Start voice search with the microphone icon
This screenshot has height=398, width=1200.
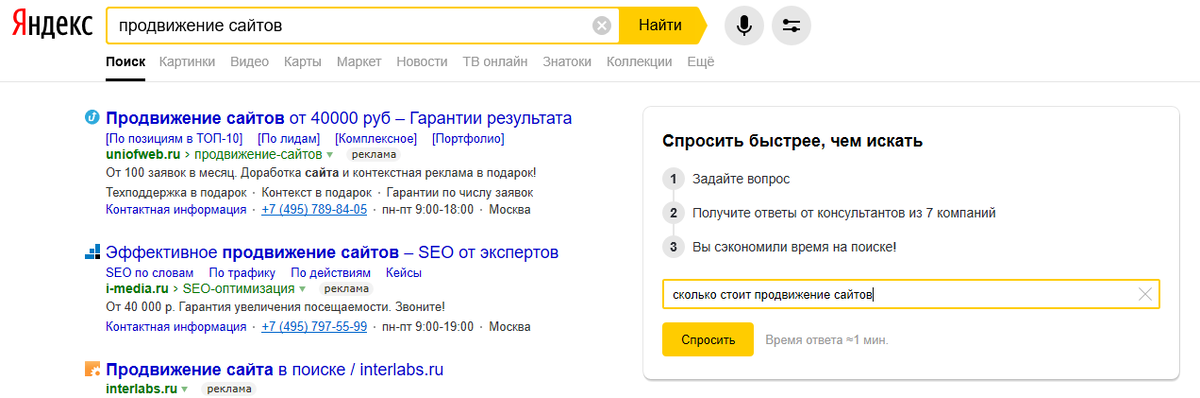pos(744,26)
